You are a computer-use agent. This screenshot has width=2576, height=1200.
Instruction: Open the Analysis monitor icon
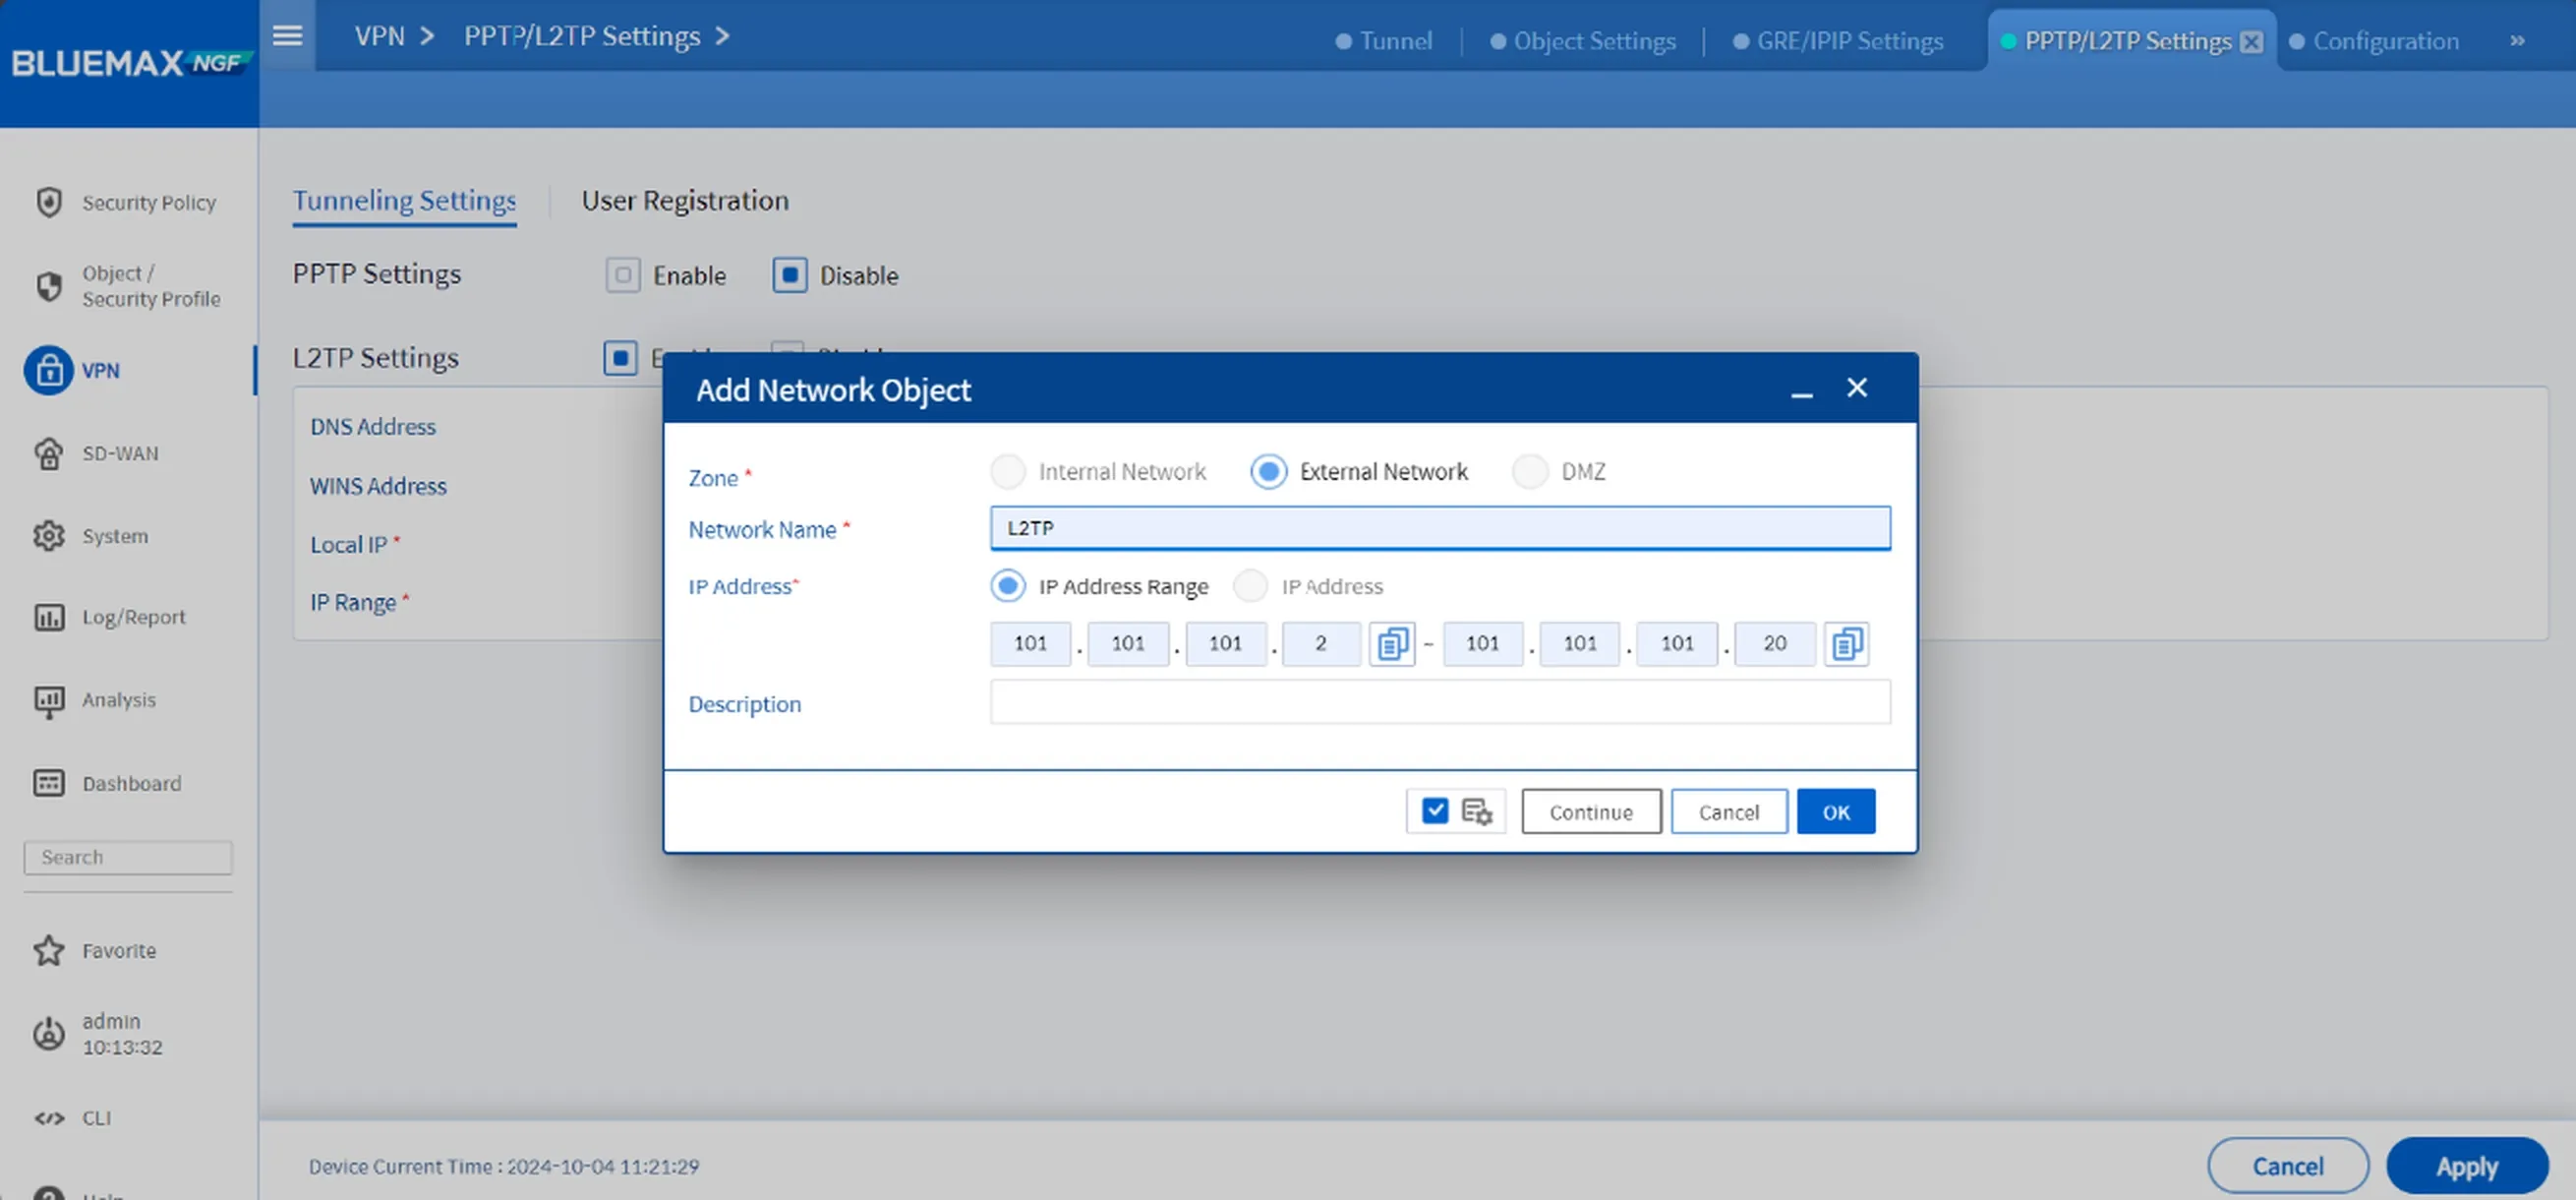[49, 701]
